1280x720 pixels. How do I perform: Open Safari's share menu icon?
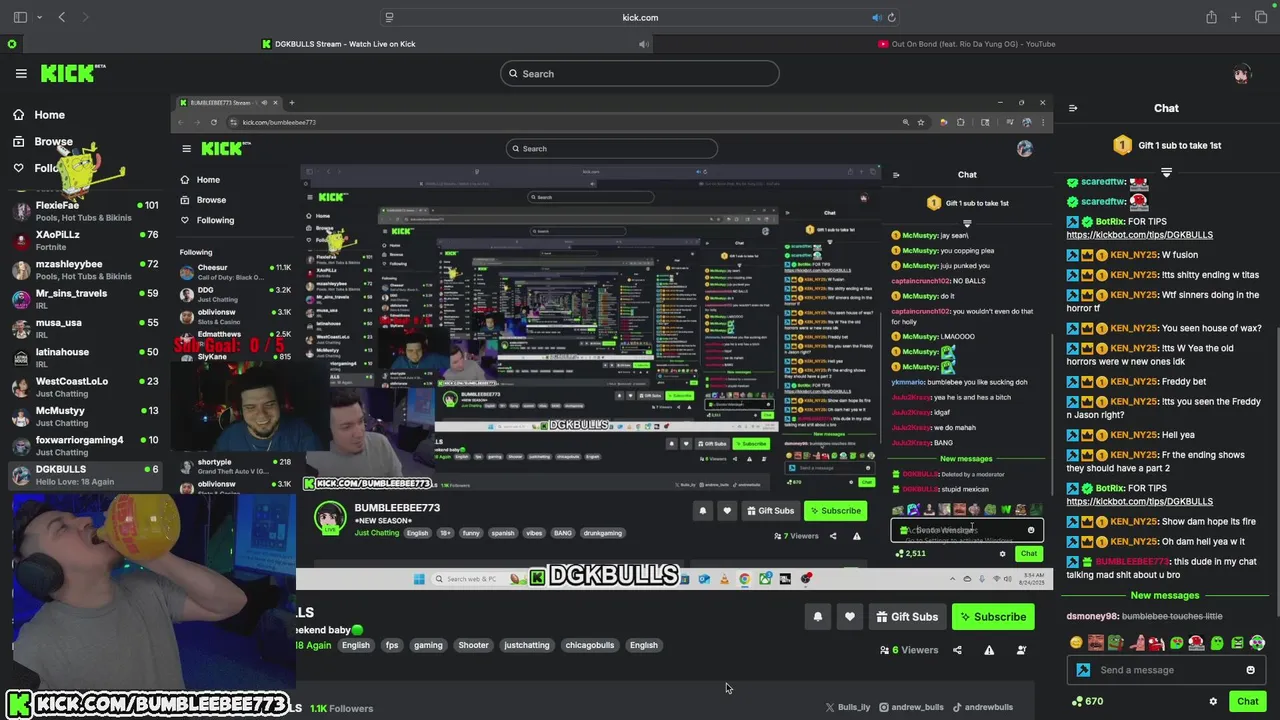[x=1211, y=17]
